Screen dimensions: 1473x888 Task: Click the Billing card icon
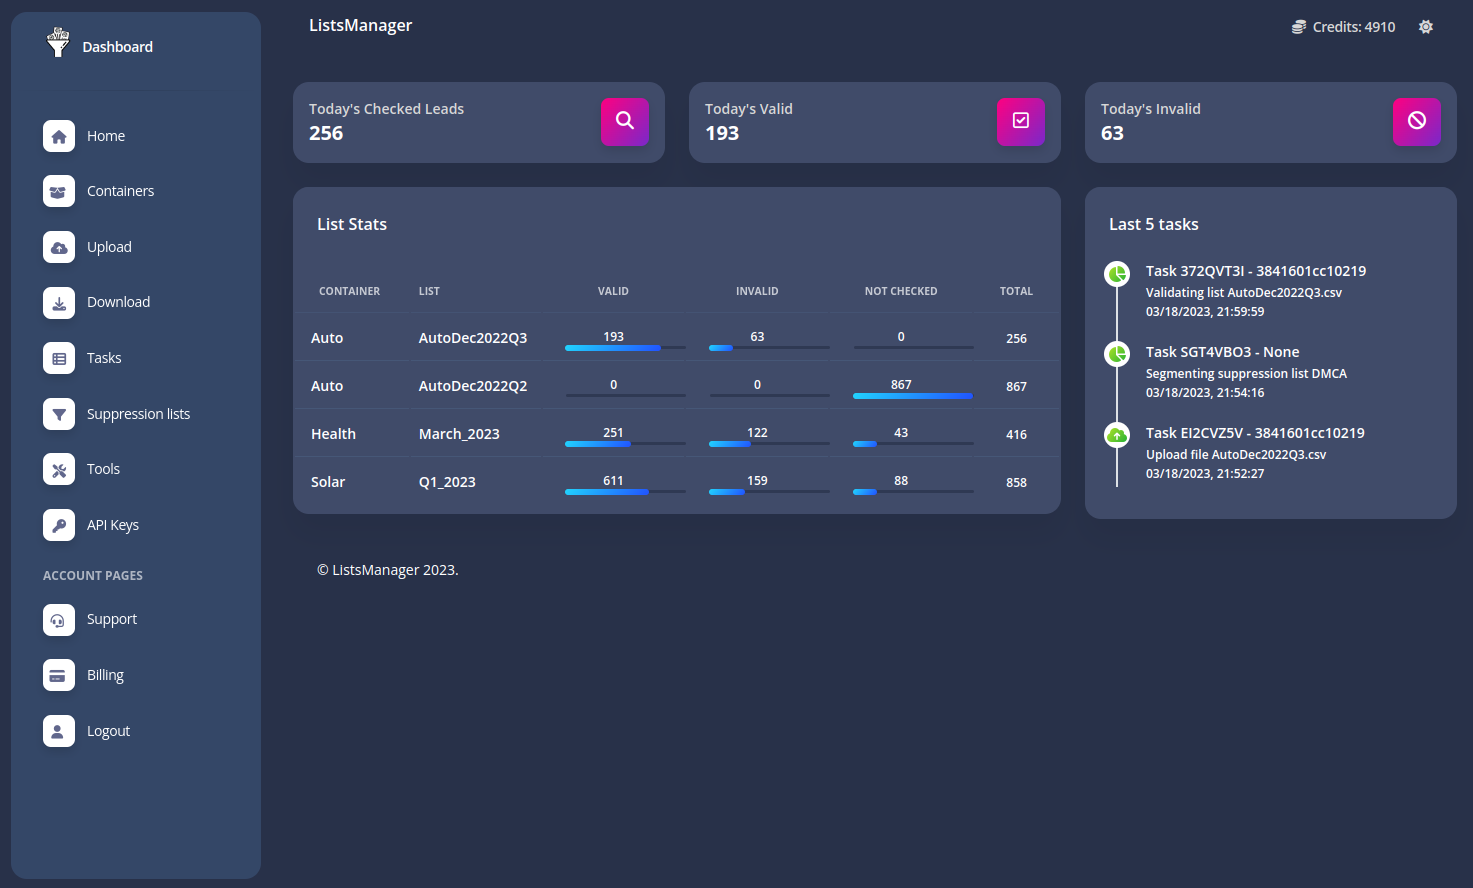click(59, 675)
